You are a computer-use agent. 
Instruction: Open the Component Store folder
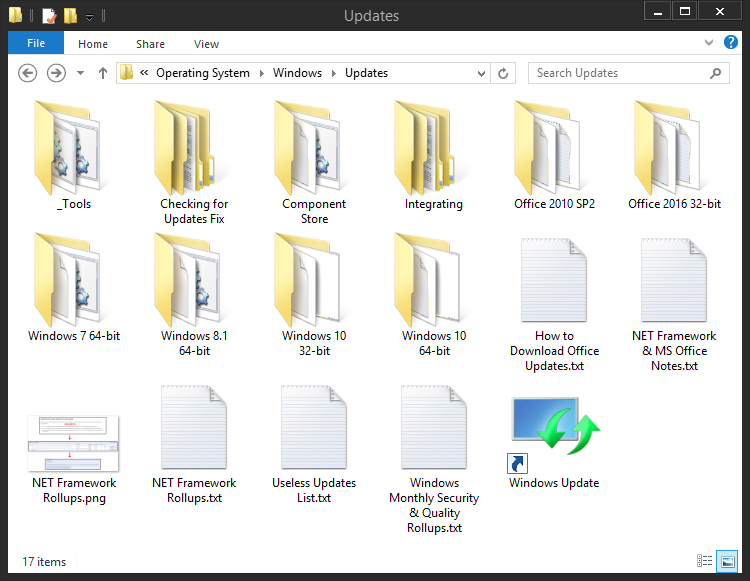tap(314, 163)
